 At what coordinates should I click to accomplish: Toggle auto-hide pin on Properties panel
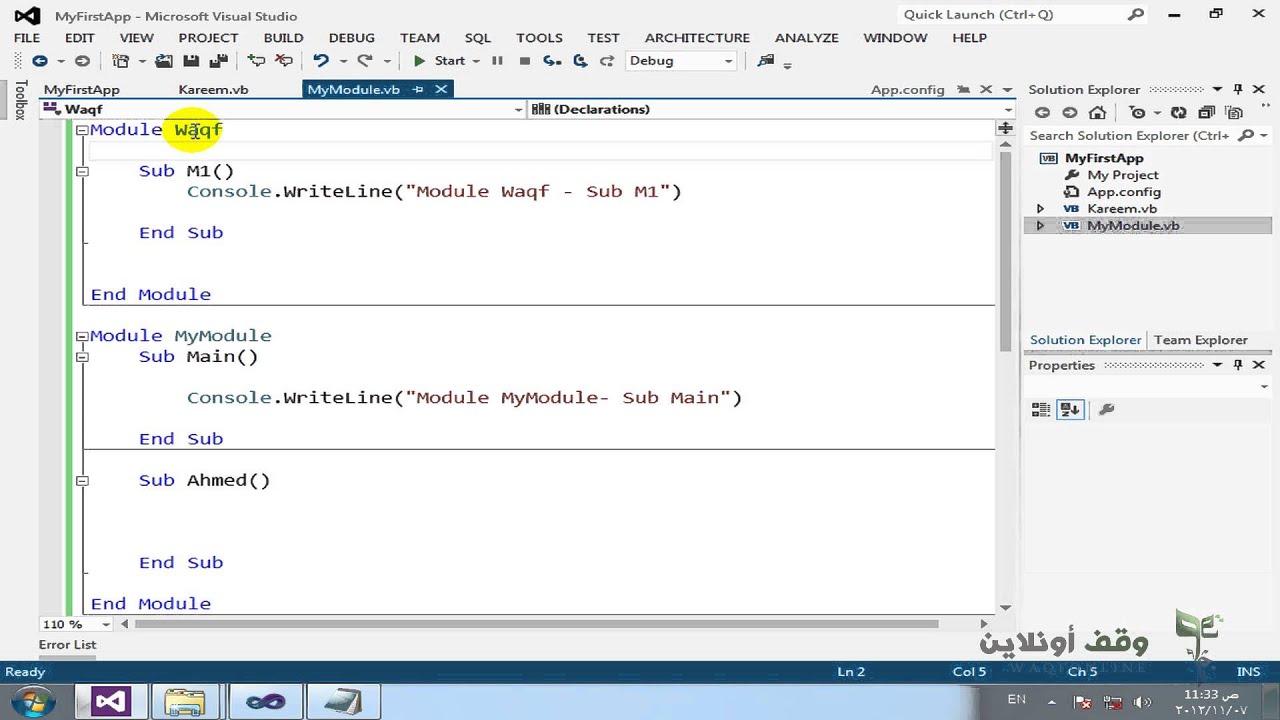click(1238, 365)
